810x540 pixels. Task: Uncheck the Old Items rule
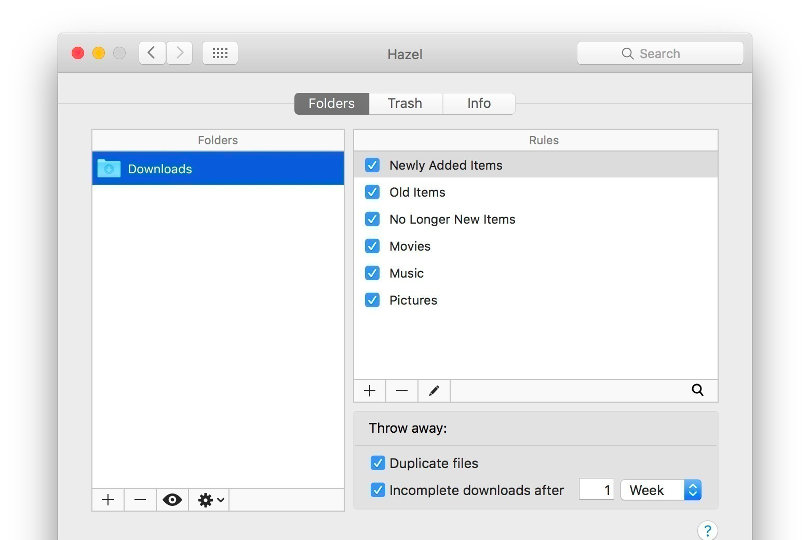[x=372, y=192]
